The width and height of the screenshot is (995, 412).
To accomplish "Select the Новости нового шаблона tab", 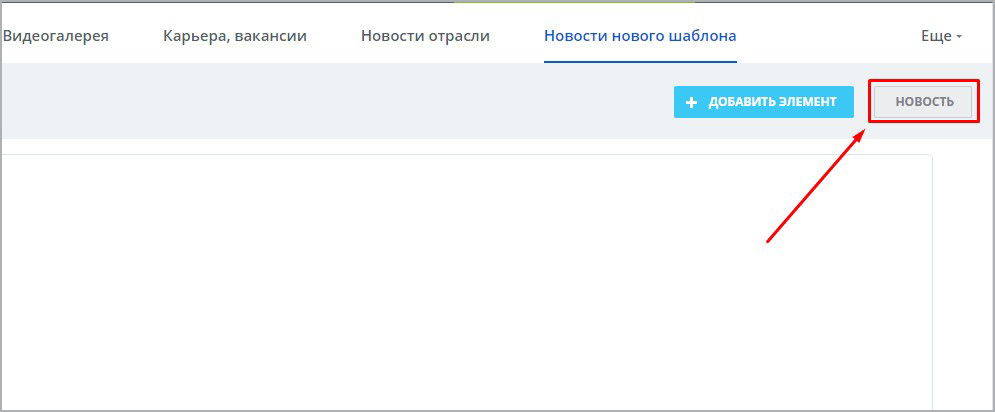I will pos(640,36).
